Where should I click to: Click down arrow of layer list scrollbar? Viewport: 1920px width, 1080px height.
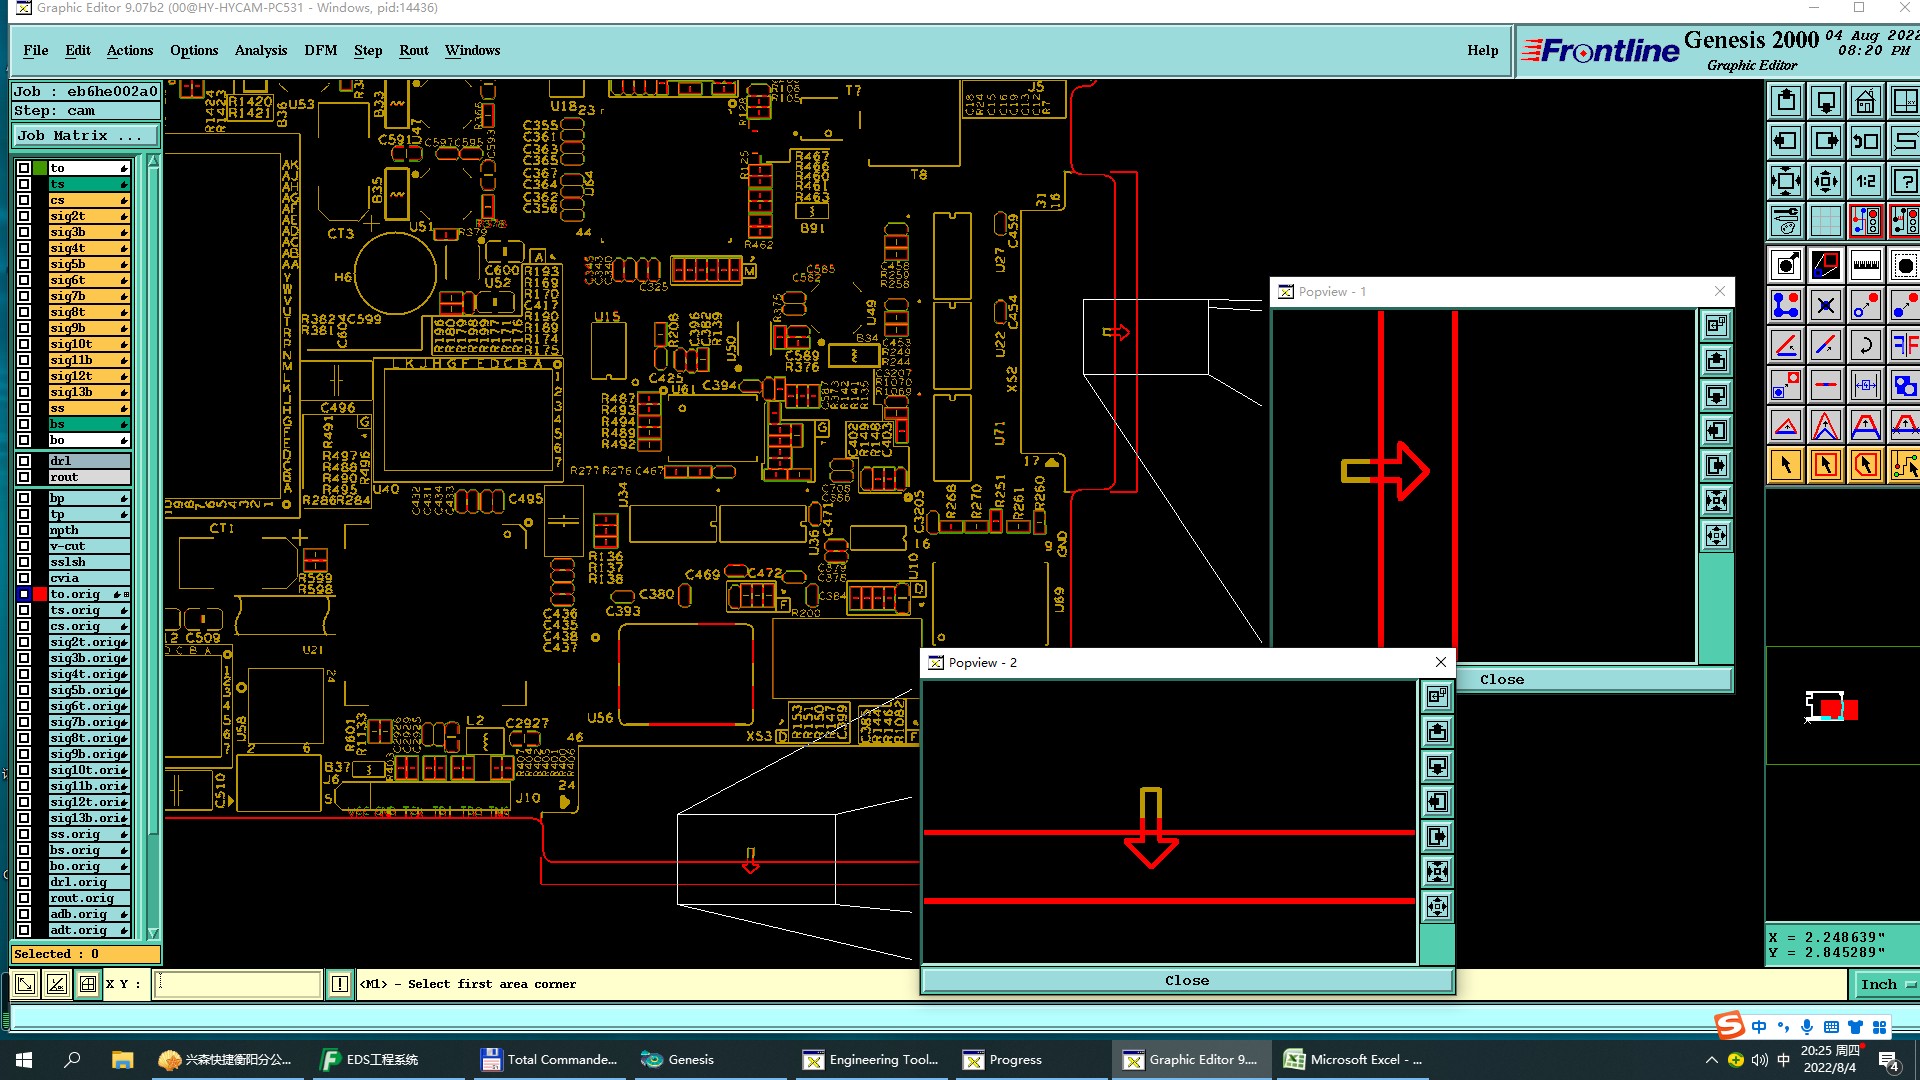point(153,933)
